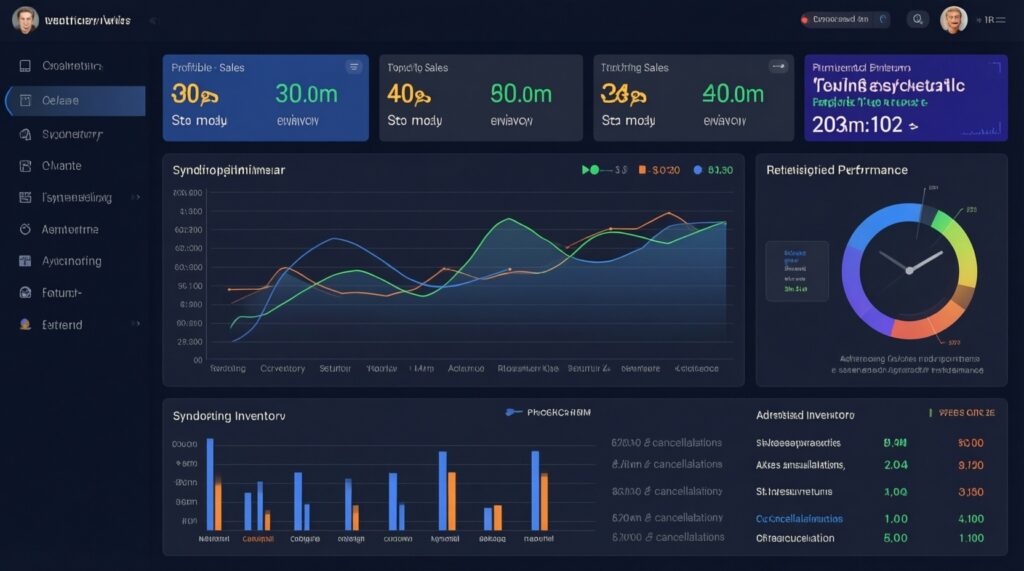Click the Aemtertma clock icon in sidebar

tap(25, 229)
